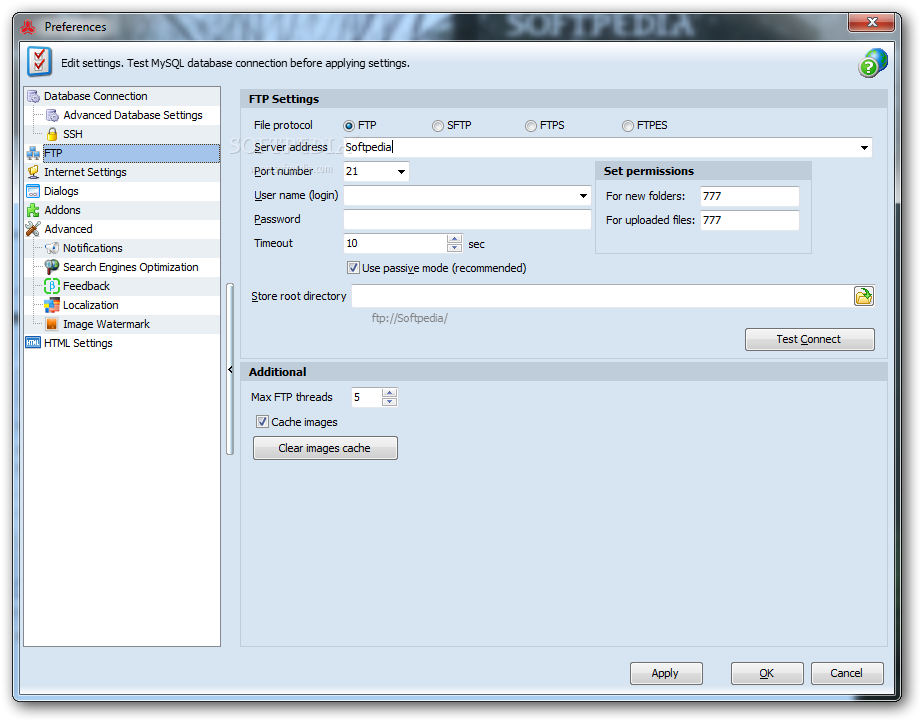The width and height of the screenshot is (922, 722).
Task: Open Search Engines Optimization page
Action: [131, 267]
